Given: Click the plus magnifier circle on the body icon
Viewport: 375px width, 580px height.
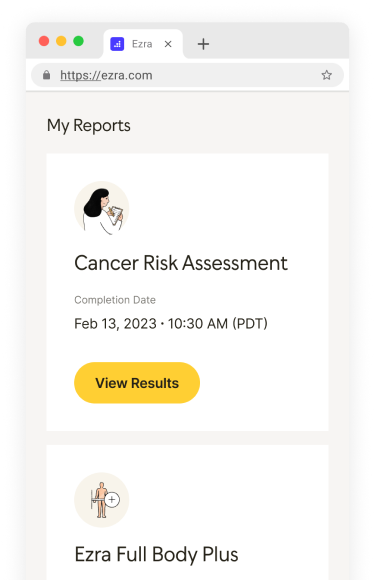Looking at the screenshot, I should [112, 500].
